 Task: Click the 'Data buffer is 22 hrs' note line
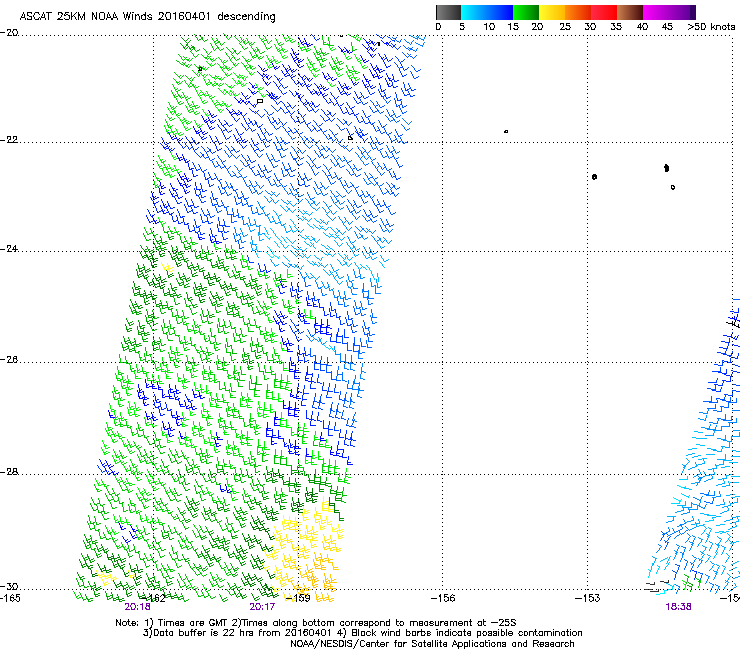tap(362, 633)
